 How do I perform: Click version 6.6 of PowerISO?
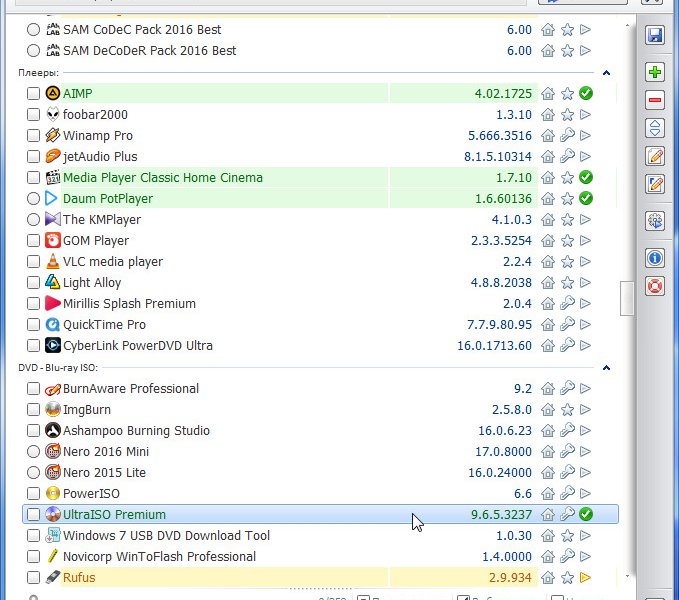(x=523, y=494)
